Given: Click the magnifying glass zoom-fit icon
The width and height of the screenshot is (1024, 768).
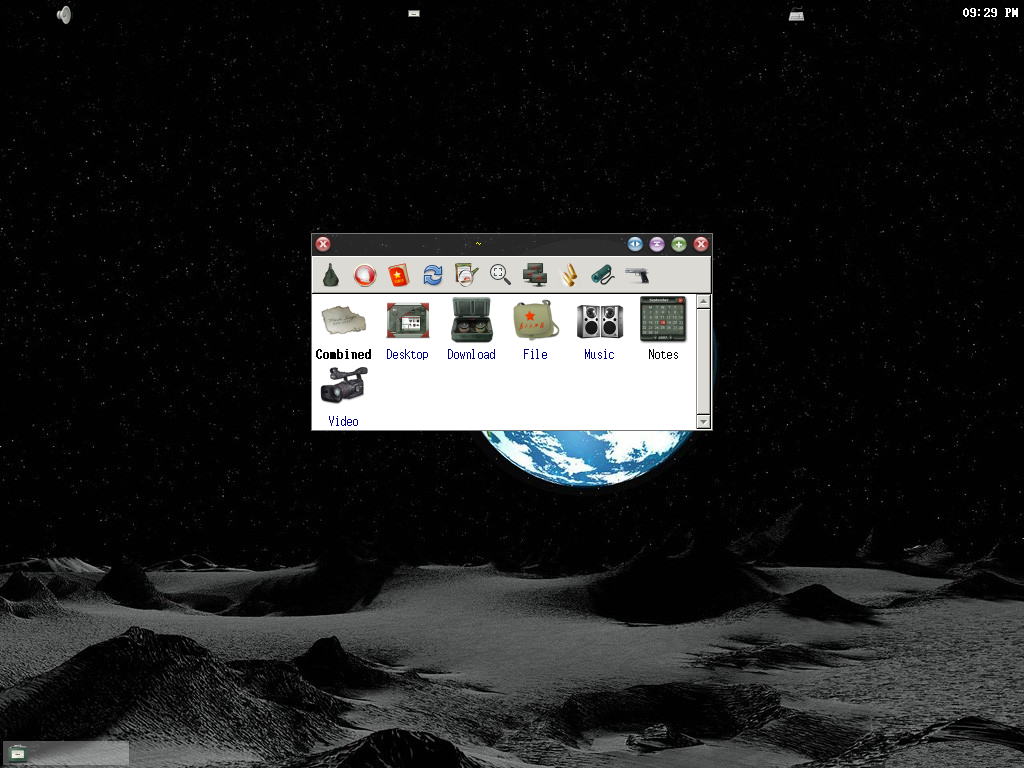Looking at the screenshot, I should pos(500,275).
